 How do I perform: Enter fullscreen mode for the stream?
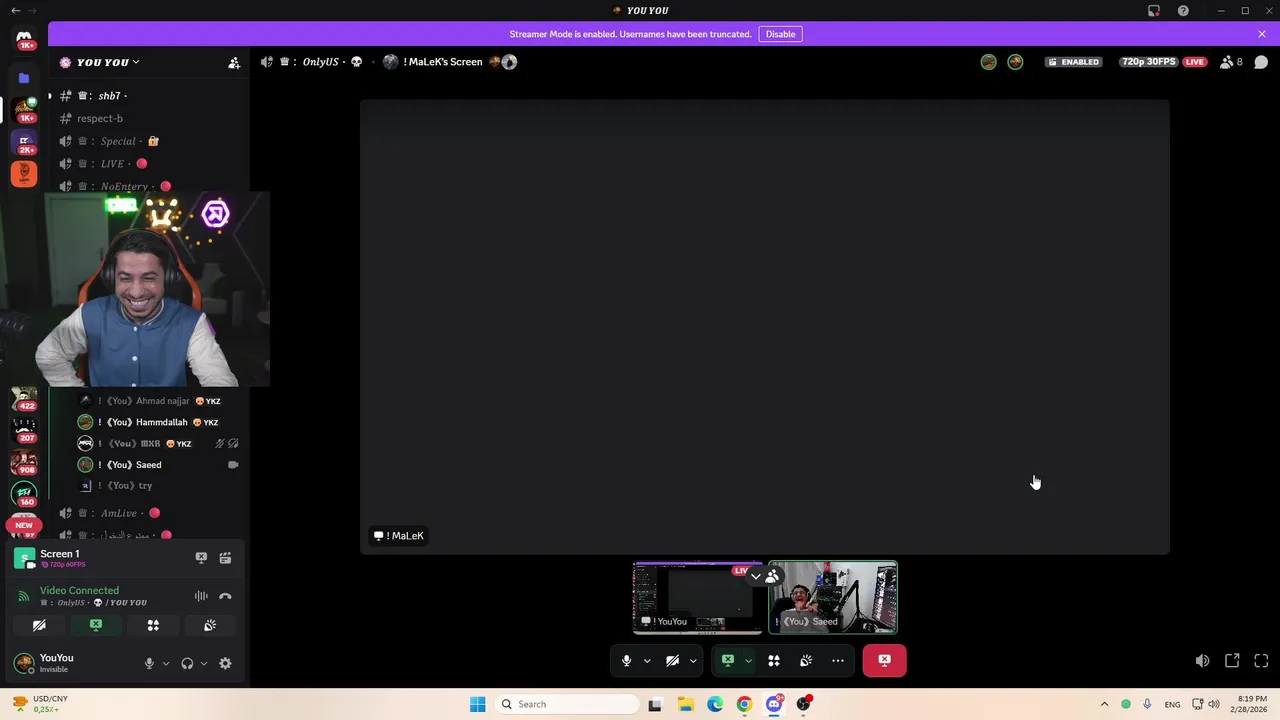pos(1261,661)
